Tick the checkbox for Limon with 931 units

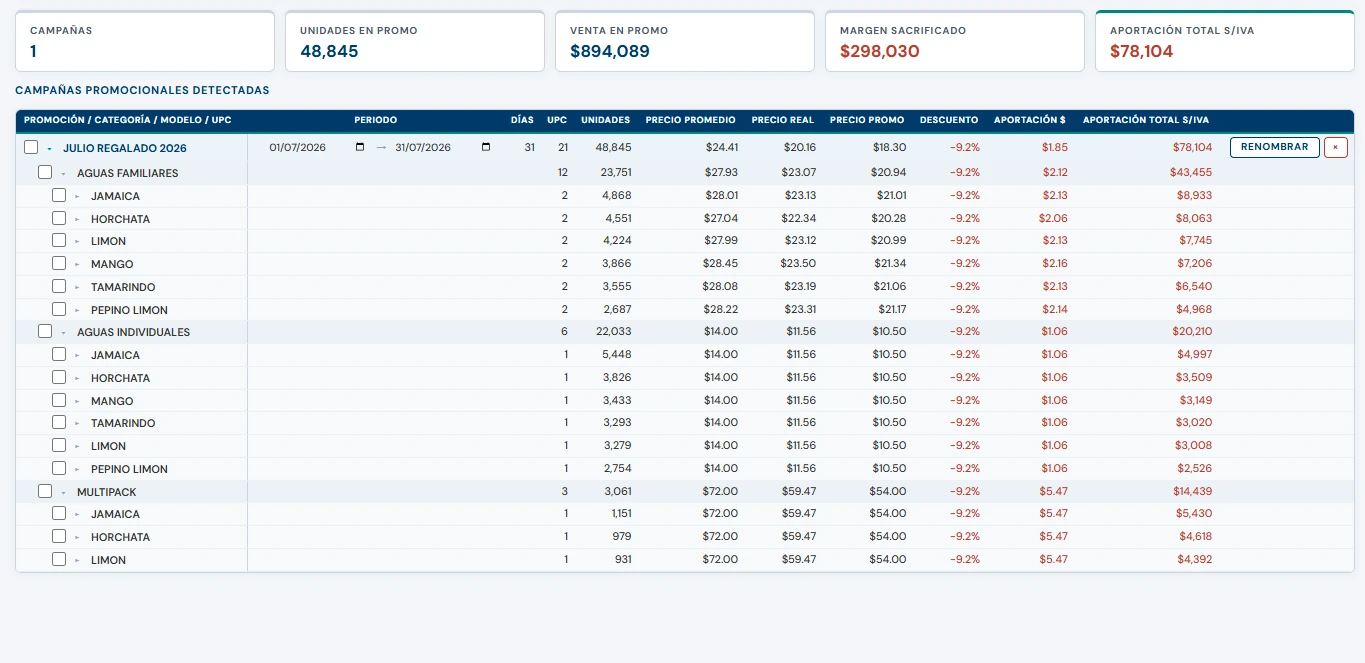click(x=59, y=559)
